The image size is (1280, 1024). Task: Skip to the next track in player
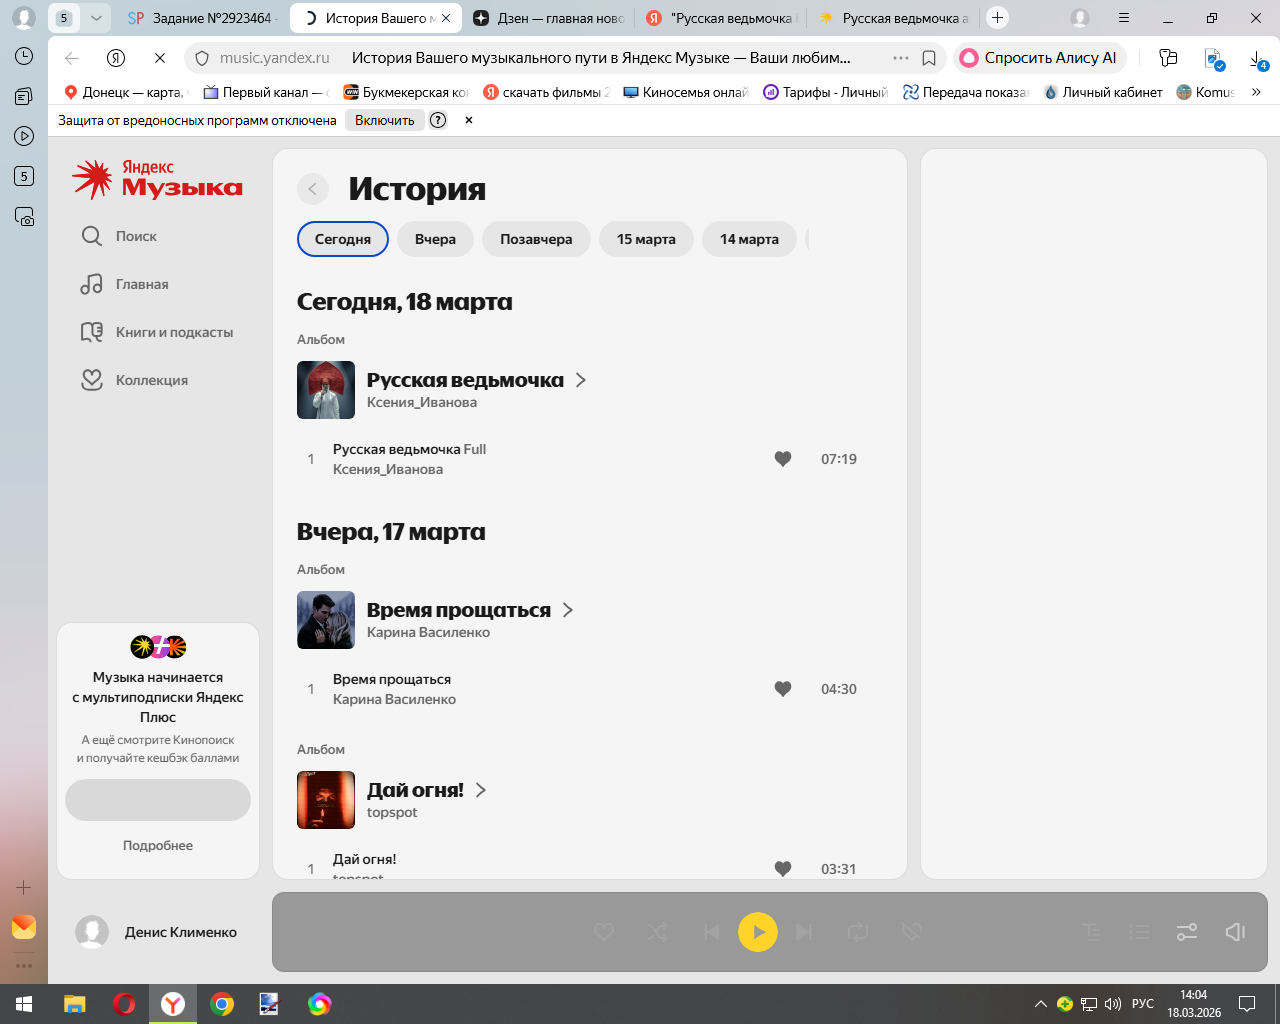[x=804, y=932]
